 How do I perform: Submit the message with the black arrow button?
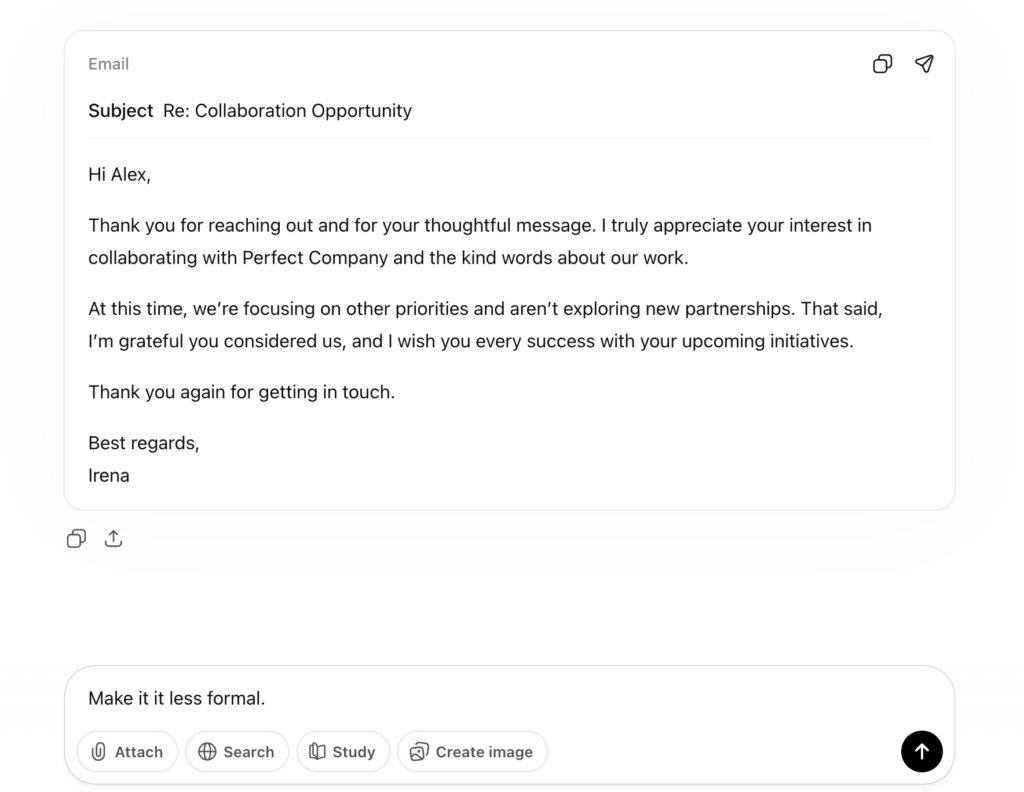(921, 752)
